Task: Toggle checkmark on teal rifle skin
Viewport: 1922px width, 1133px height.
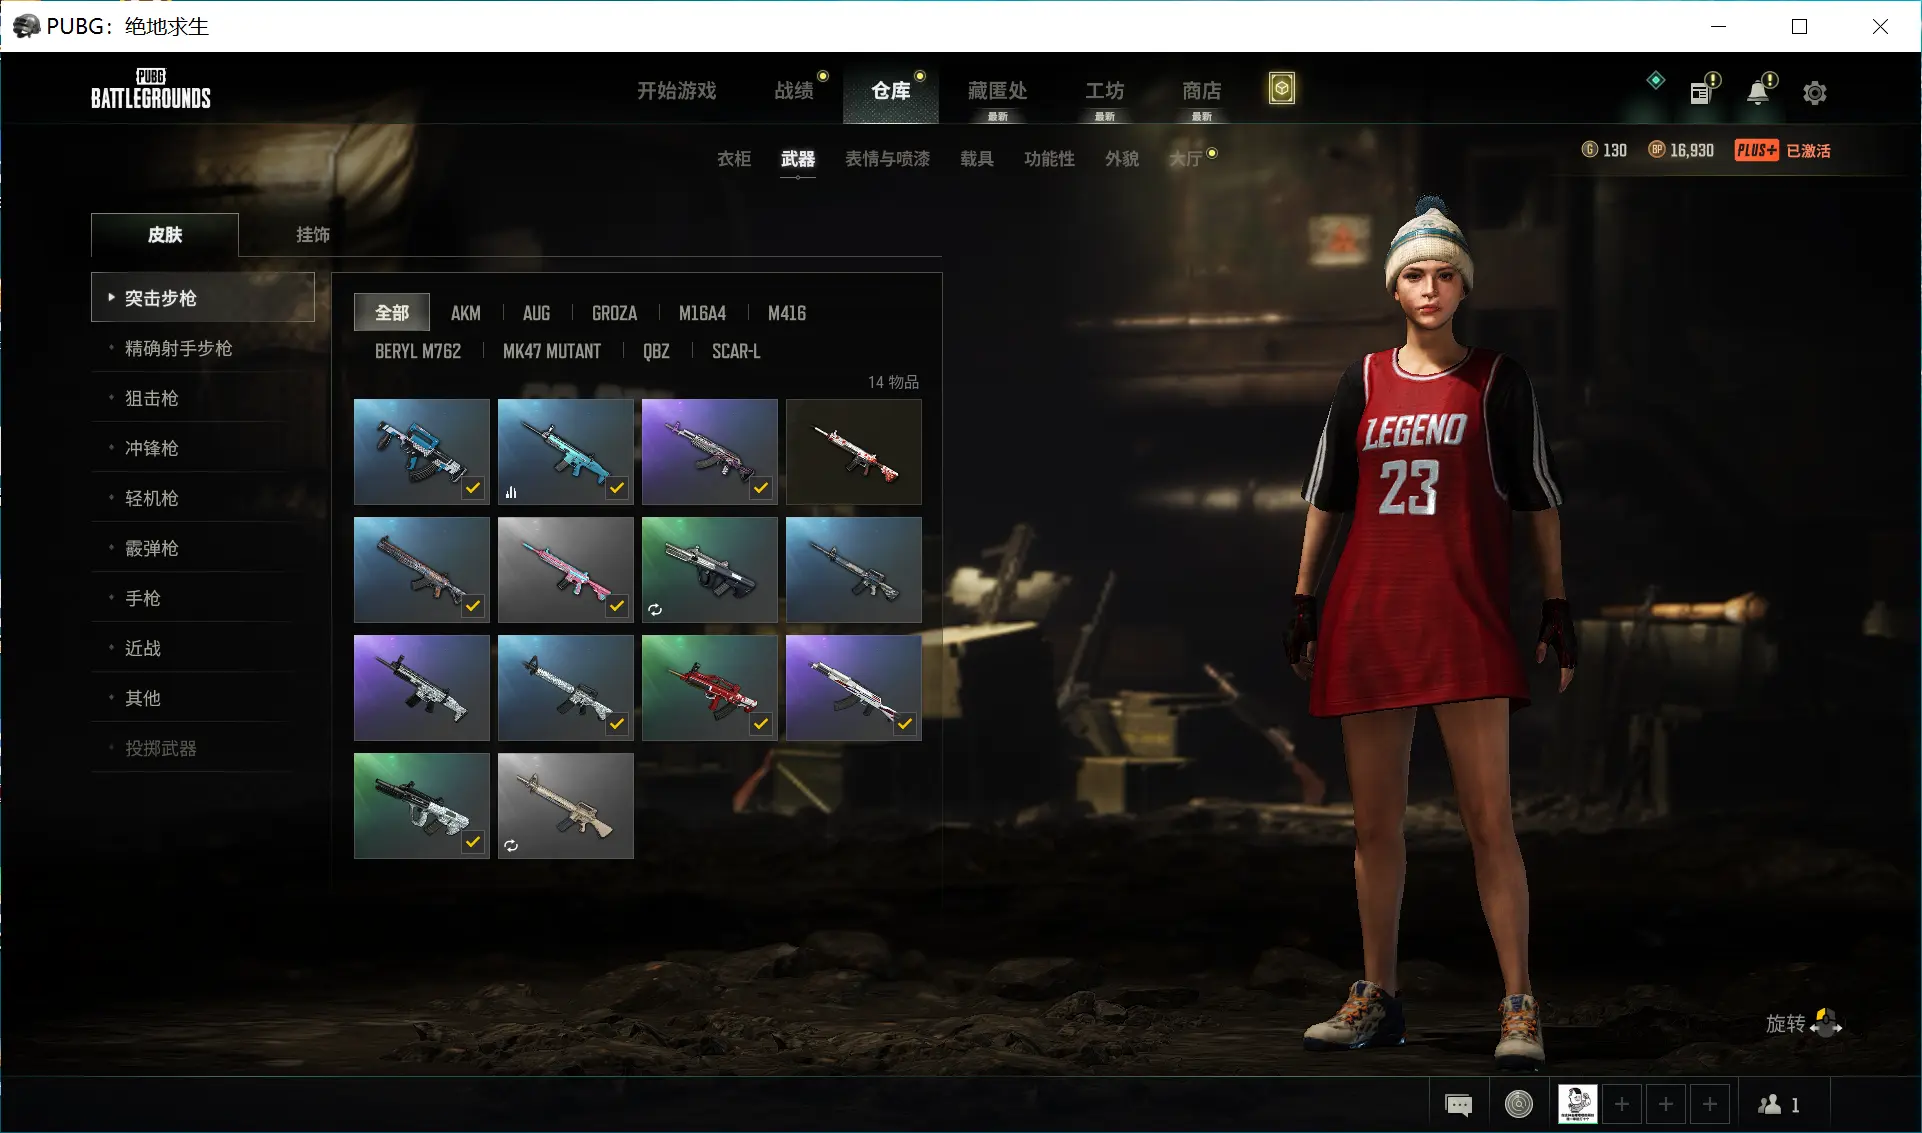Action: [x=617, y=488]
